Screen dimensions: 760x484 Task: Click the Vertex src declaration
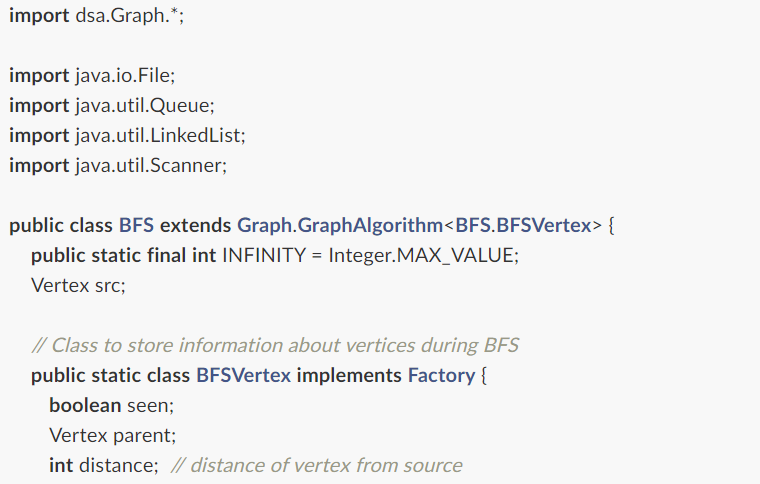point(79,286)
